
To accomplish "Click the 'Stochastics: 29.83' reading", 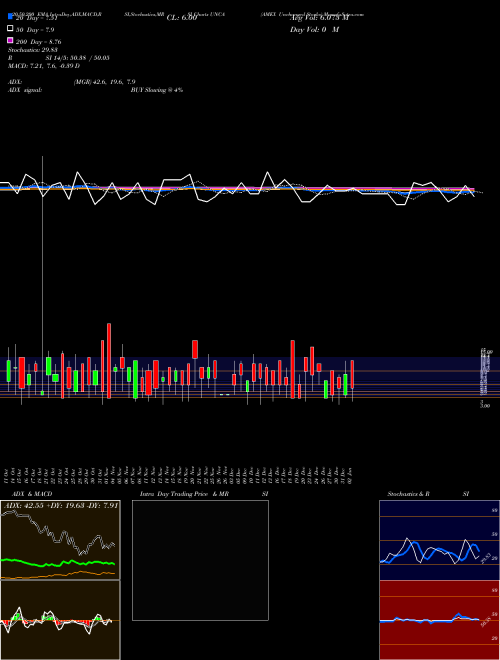I will (x=33, y=50).
